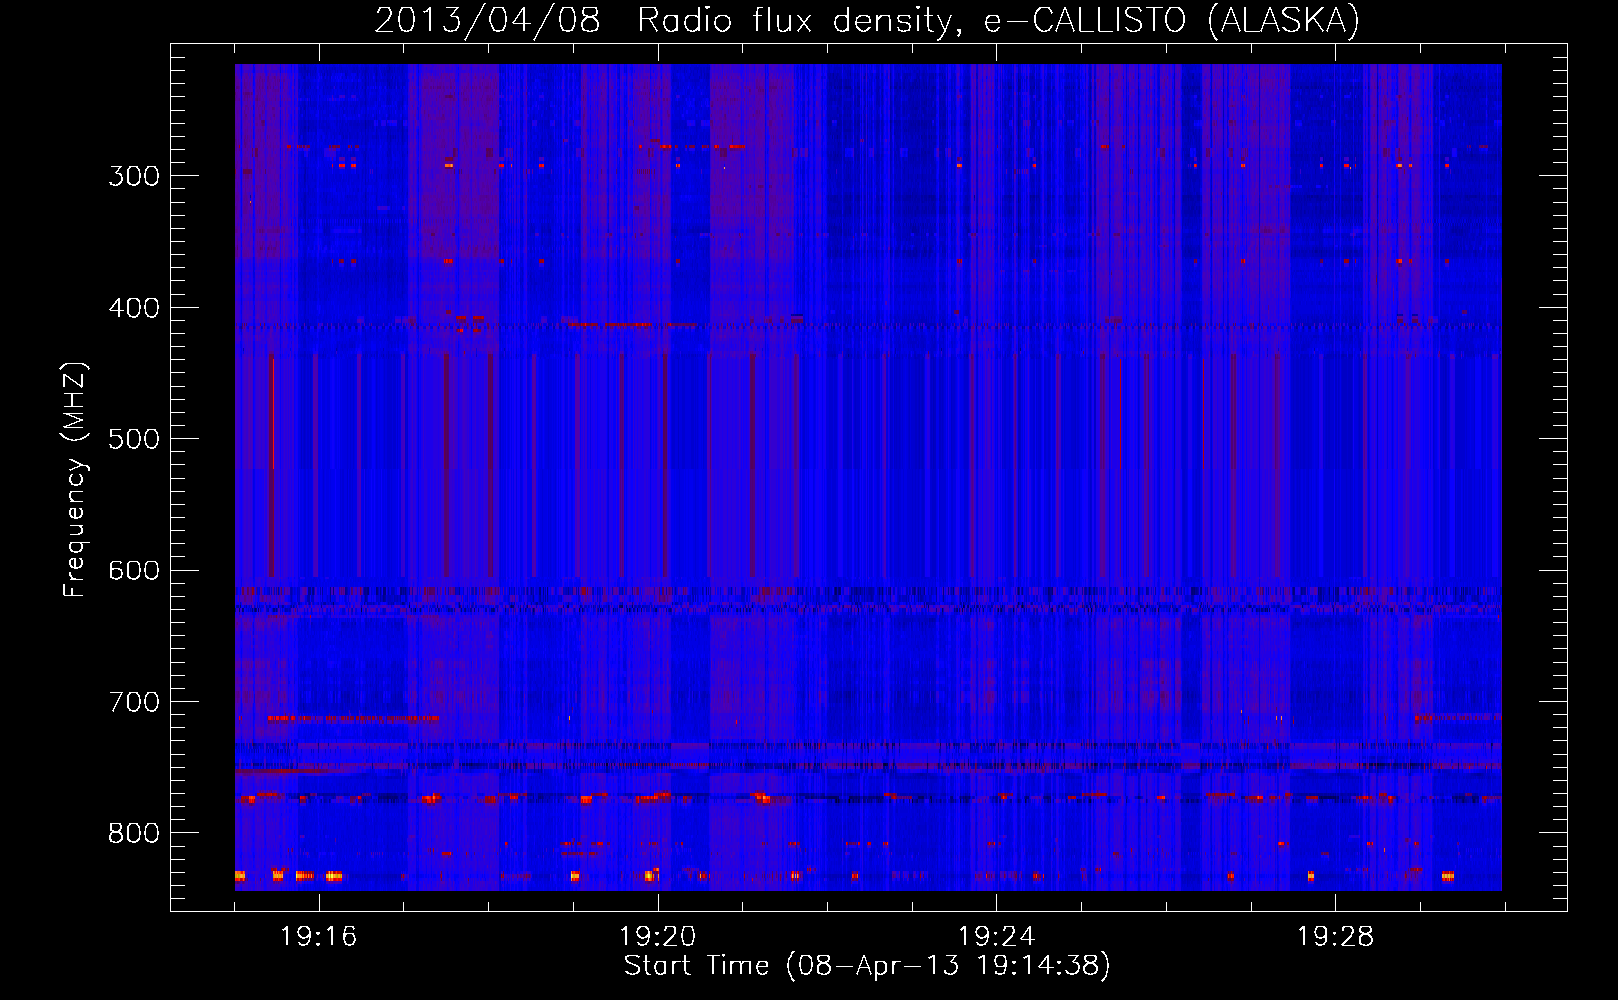1618x1000 pixels.
Task: Click the 800 frequency tick label
Action: pos(134,834)
